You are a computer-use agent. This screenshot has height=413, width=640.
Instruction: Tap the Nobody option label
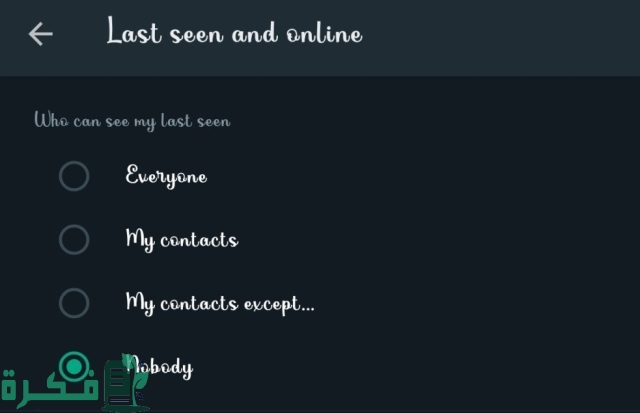click(159, 366)
